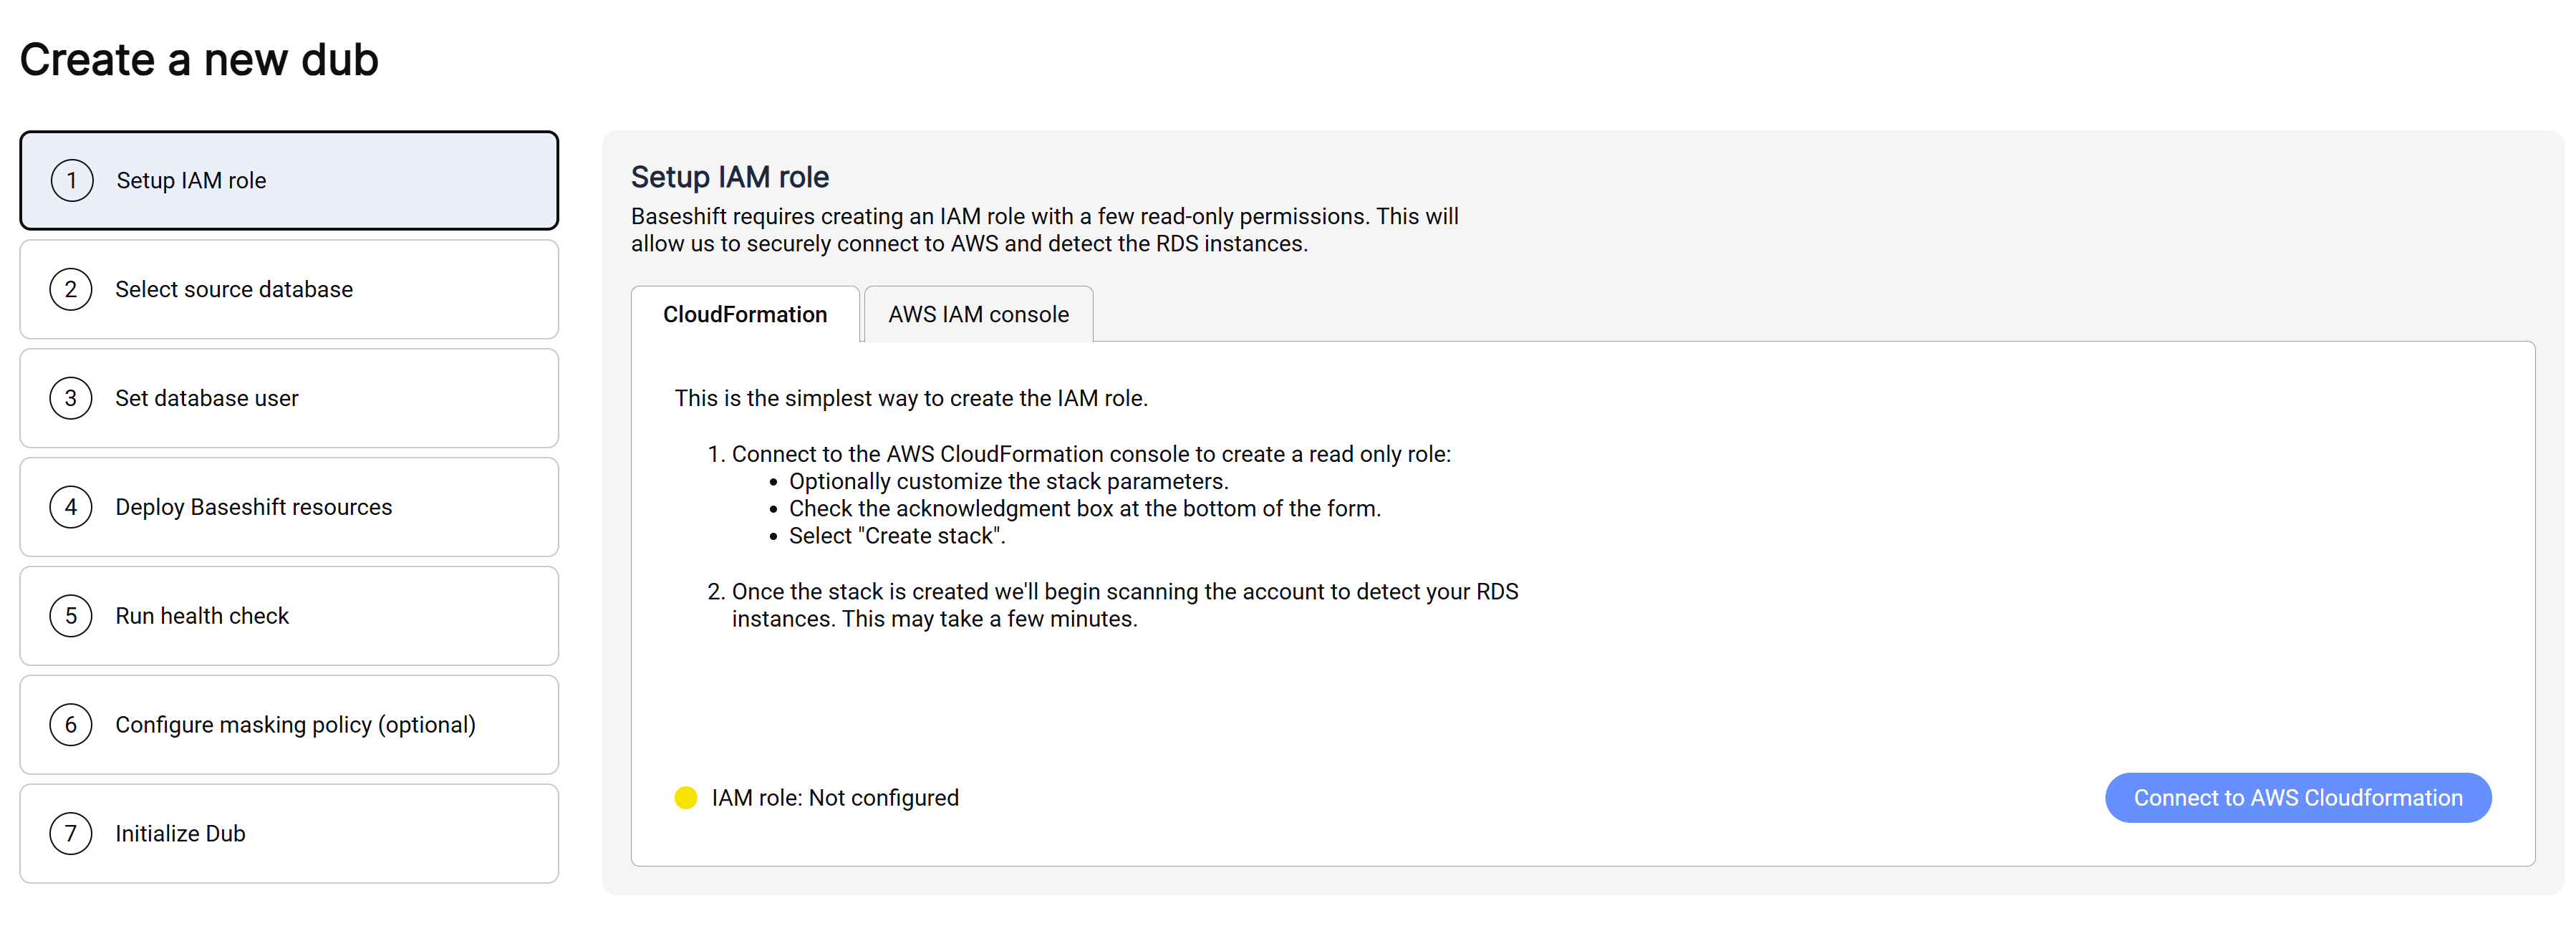Viewport: 2576px width, 941px height.
Task: Click the step 7 number circle
Action: [71, 835]
